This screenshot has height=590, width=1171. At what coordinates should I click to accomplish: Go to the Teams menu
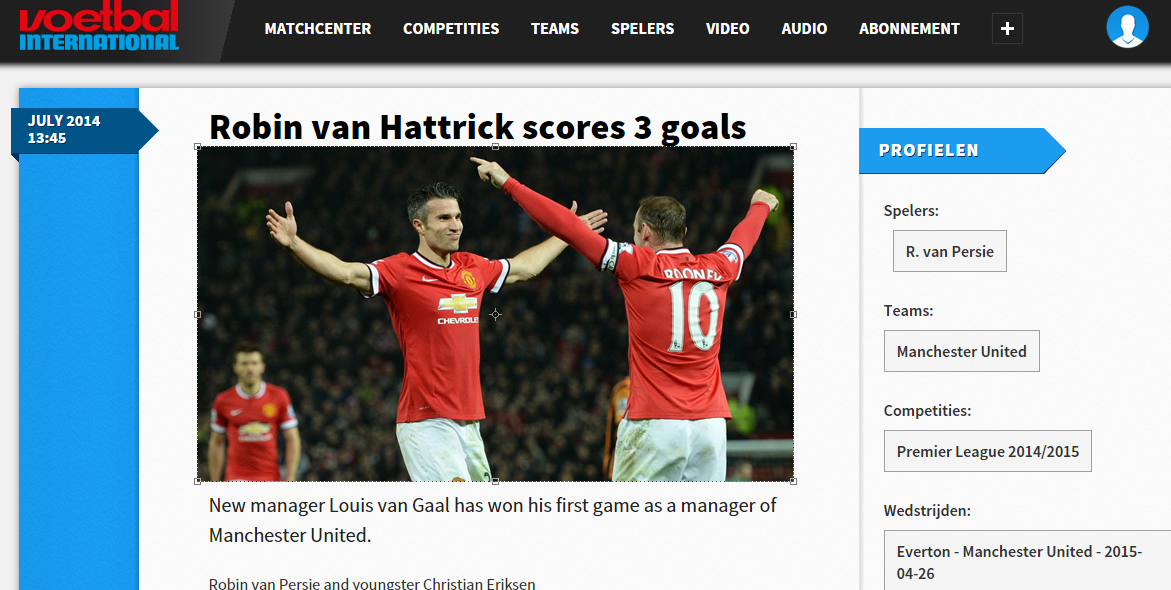pyautogui.click(x=555, y=29)
